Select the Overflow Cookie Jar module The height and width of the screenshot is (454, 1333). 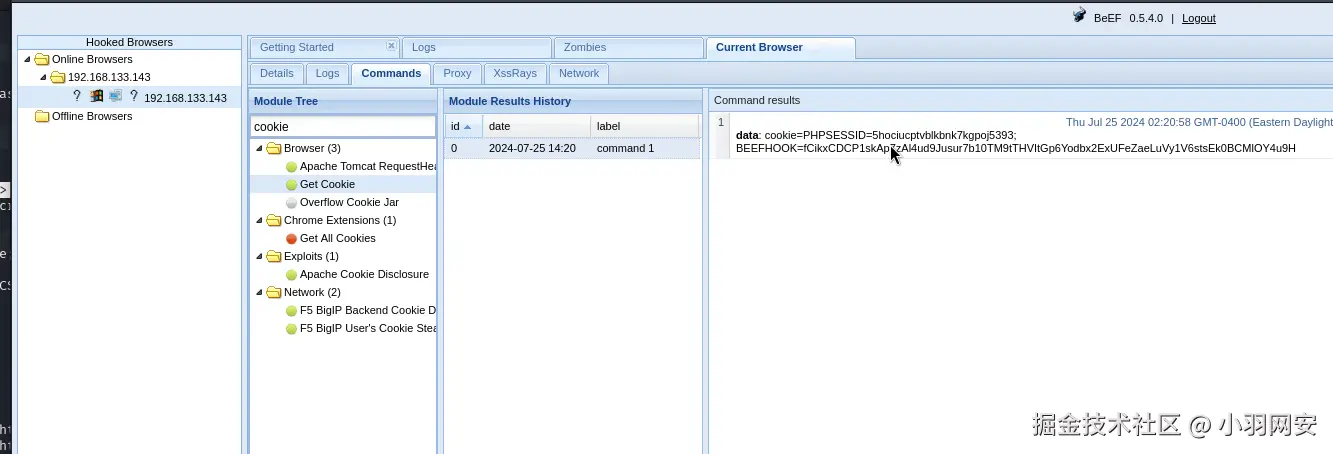[349, 202]
